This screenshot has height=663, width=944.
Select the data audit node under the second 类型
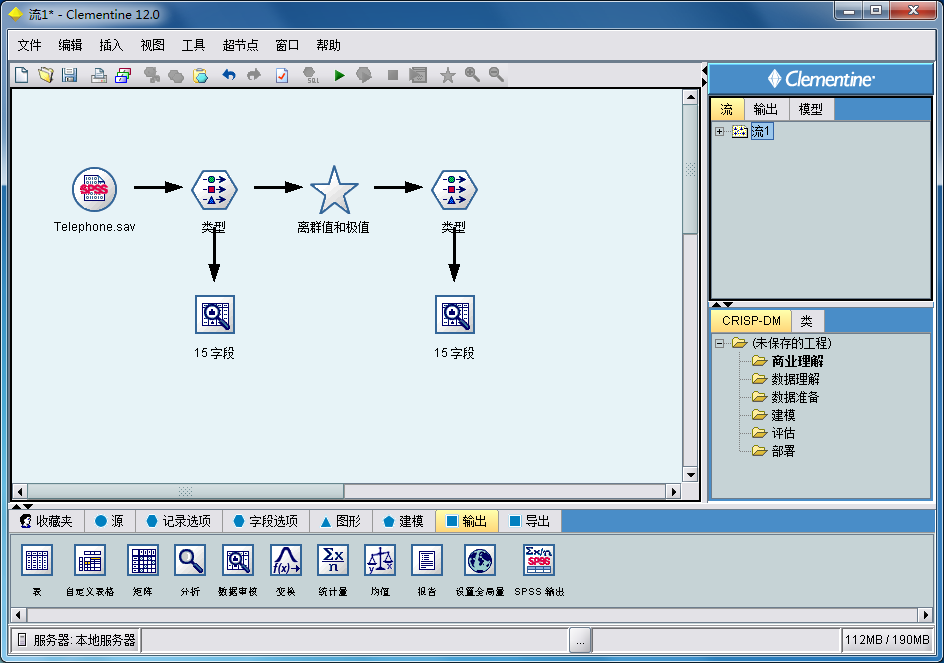tap(455, 314)
